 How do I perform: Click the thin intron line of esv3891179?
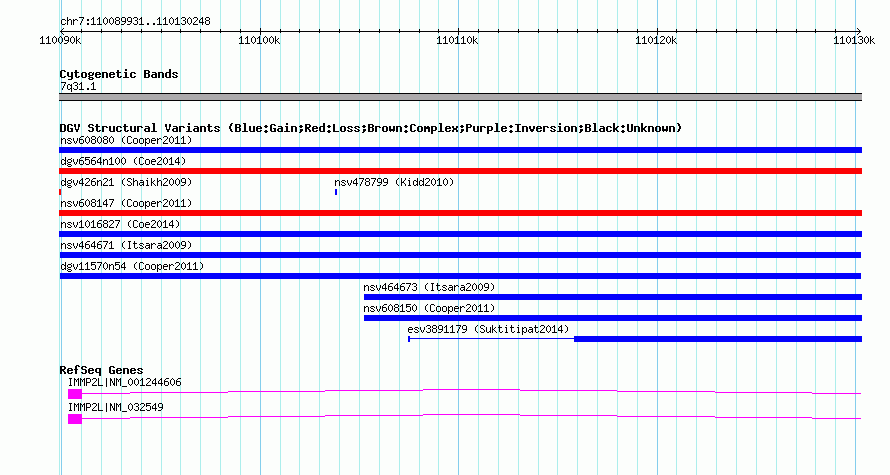492,339
